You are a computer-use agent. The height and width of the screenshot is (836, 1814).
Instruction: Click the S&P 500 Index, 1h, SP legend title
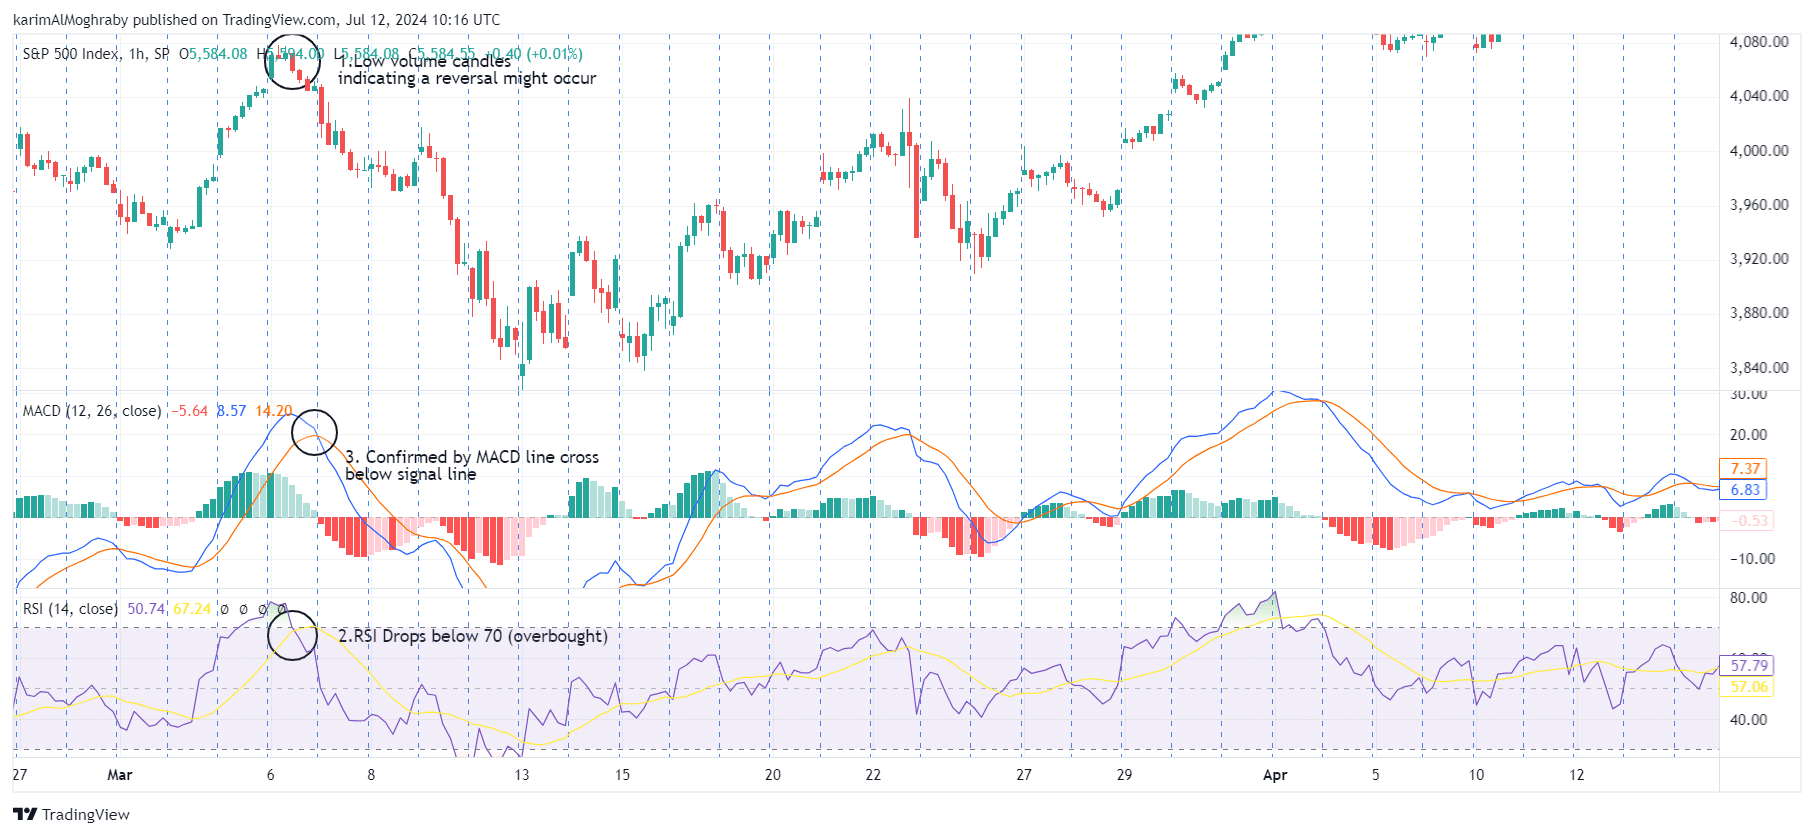[x=96, y=54]
